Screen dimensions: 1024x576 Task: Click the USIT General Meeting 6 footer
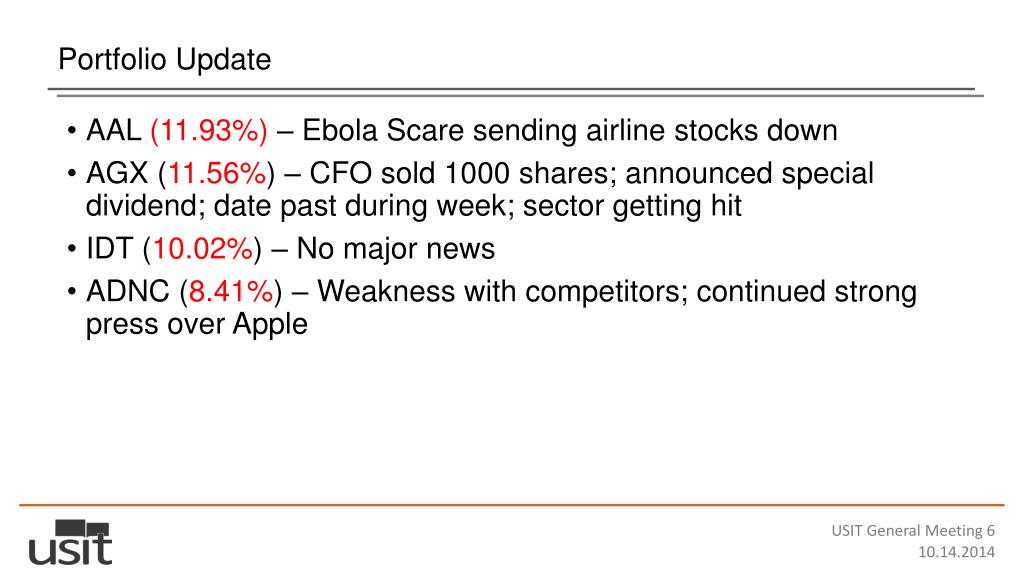pyautogui.click(x=913, y=530)
